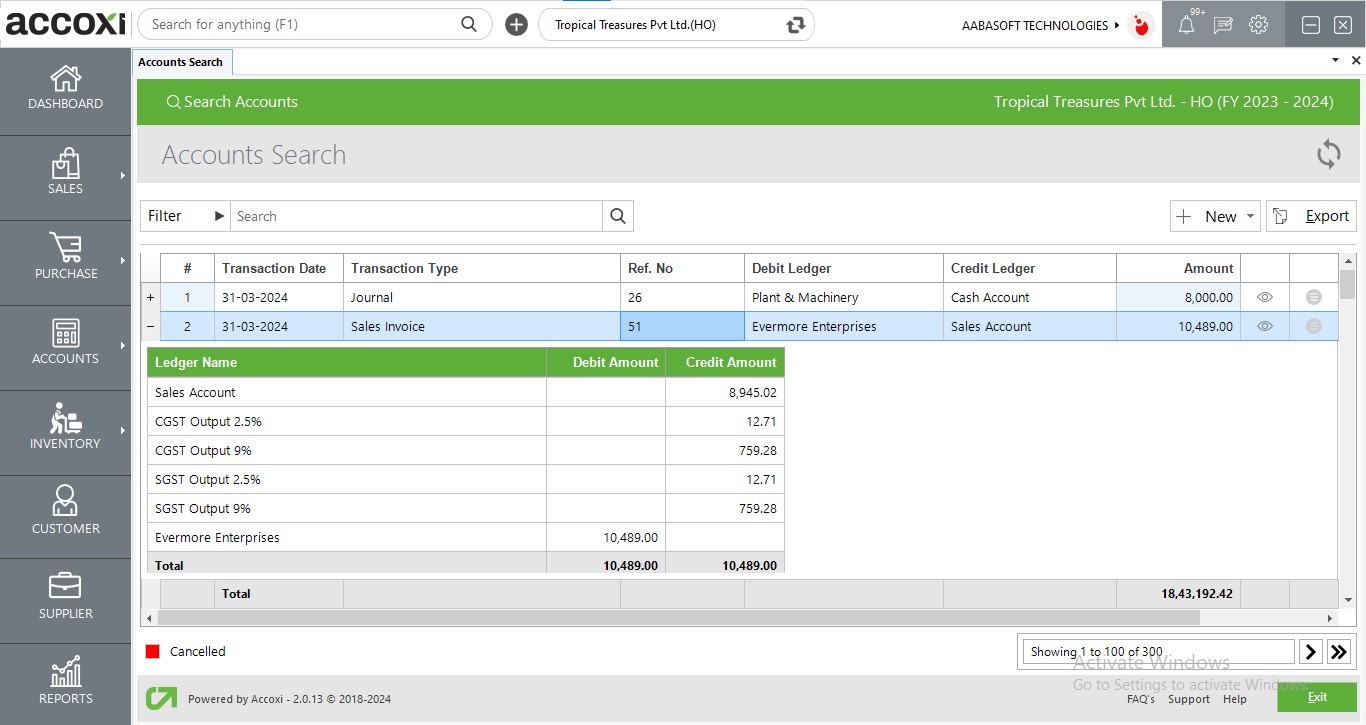Open the Accounts module in sidebar
The image size is (1366, 725).
[x=65, y=347]
